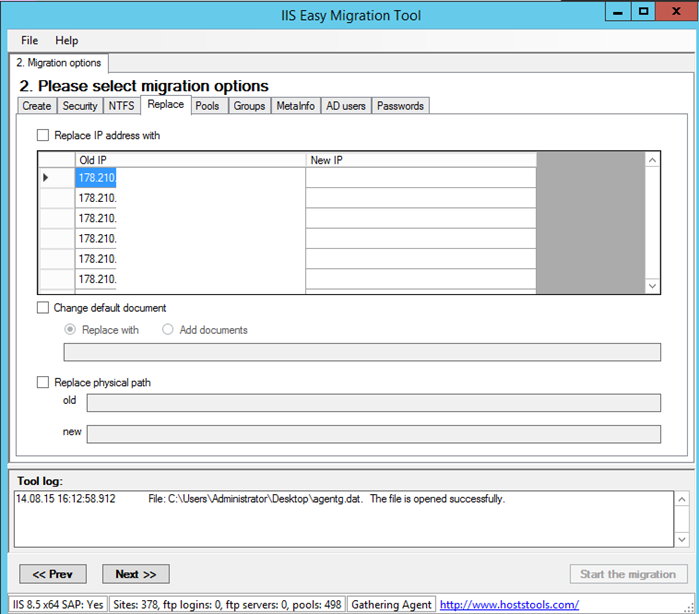Minimize the IIS Easy Migration Tool window

(618, 12)
